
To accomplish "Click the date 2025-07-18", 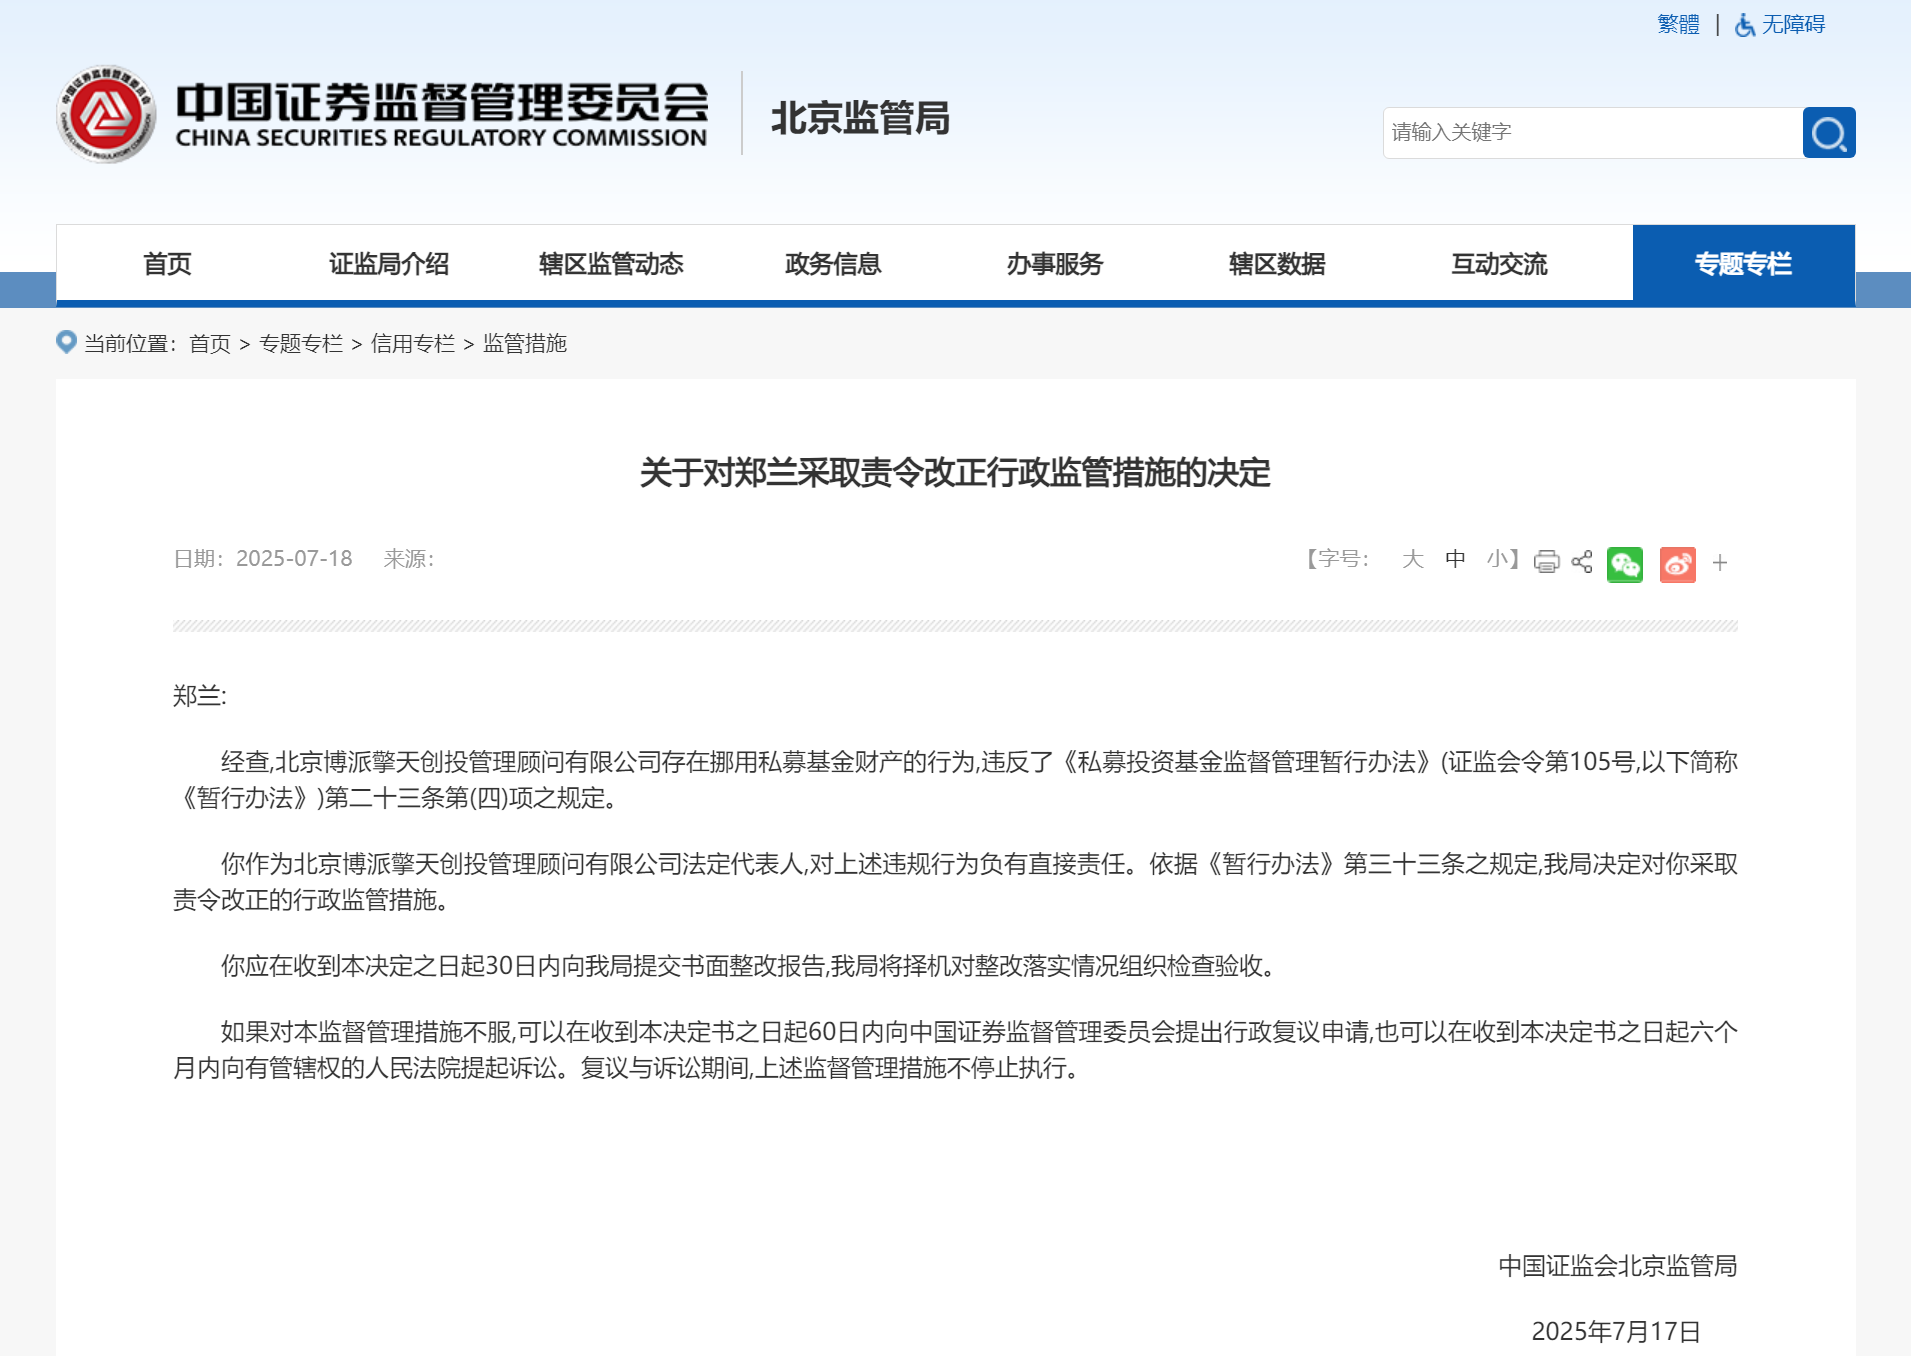I will click(x=294, y=558).
